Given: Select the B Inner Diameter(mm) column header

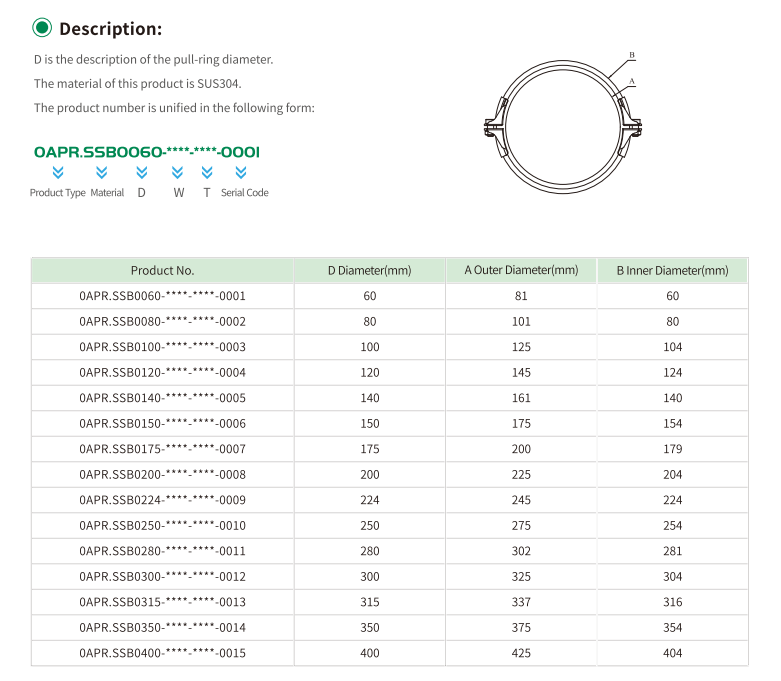Looking at the screenshot, I should click(x=672, y=270).
